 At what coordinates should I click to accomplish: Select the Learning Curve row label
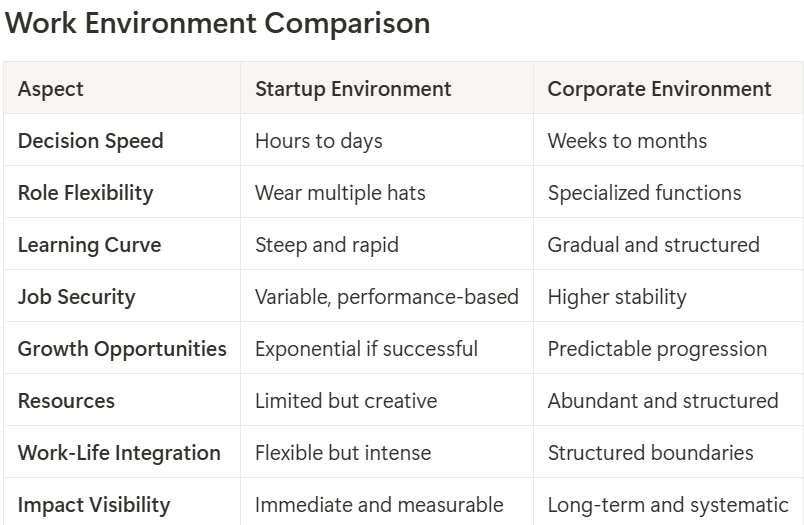89,245
